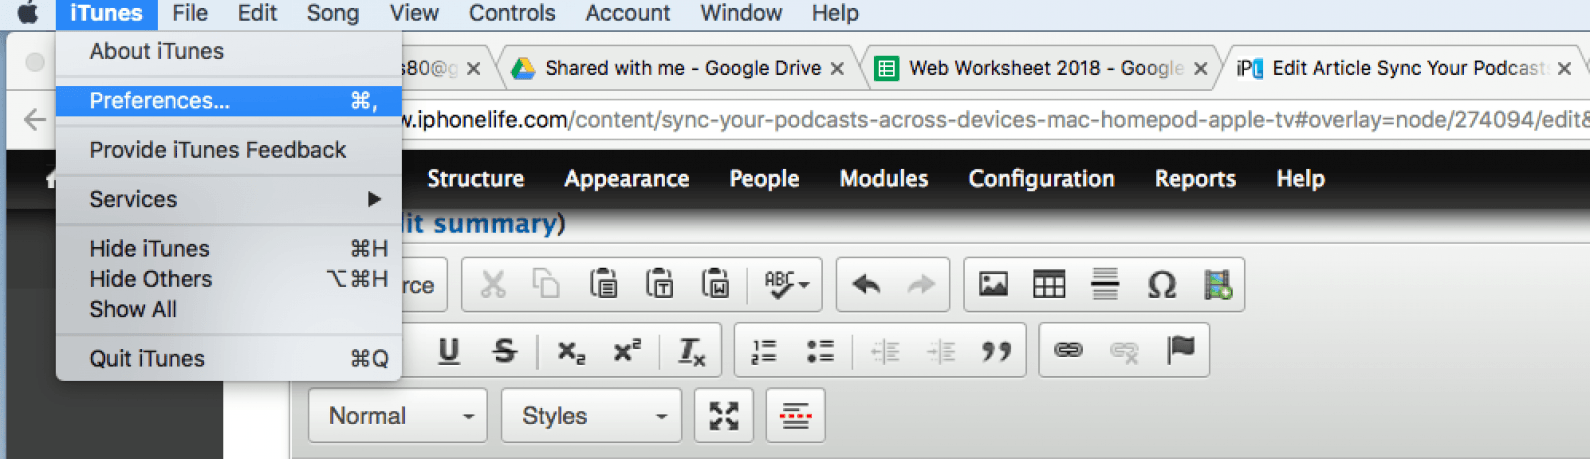Insert an anchor with flag icon
This screenshot has height=459, width=1590.
pos(1181,351)
